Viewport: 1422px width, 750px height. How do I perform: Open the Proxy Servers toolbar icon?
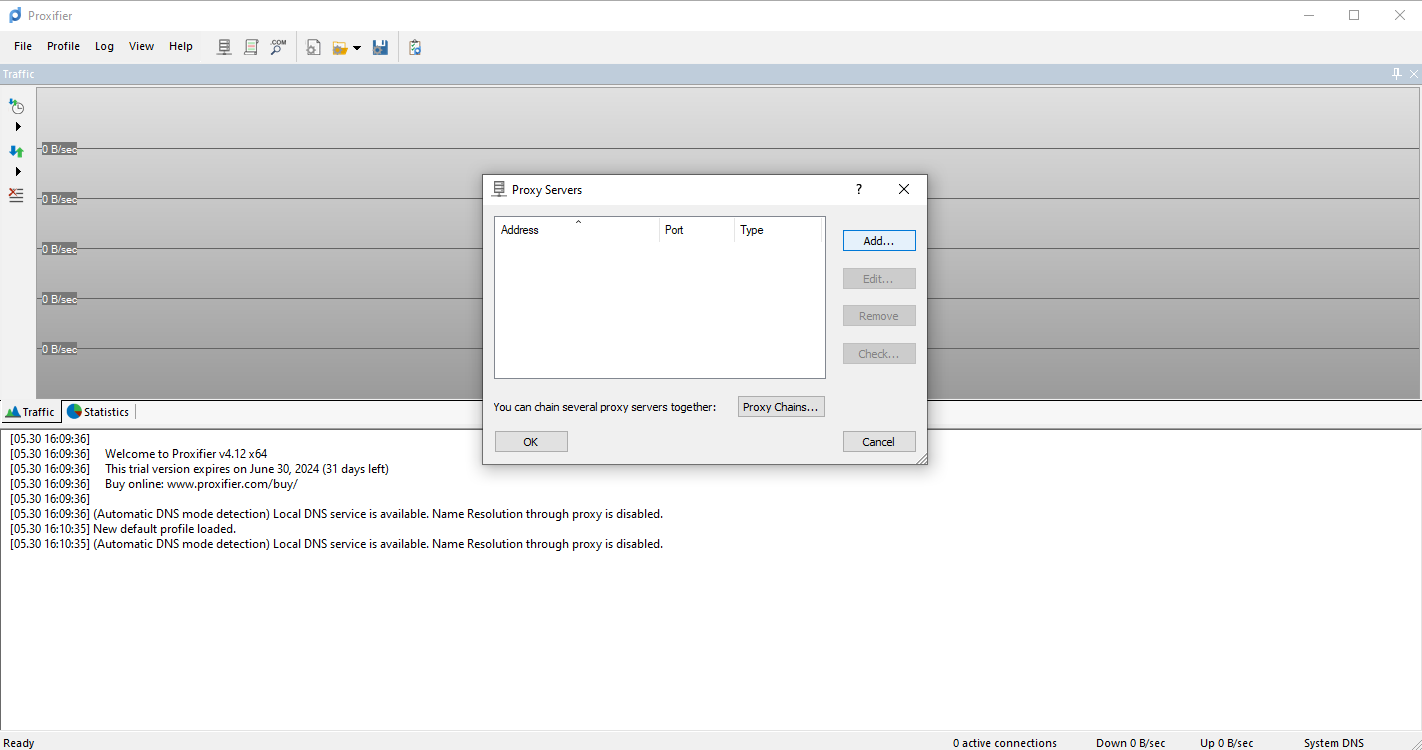point(224,47)
